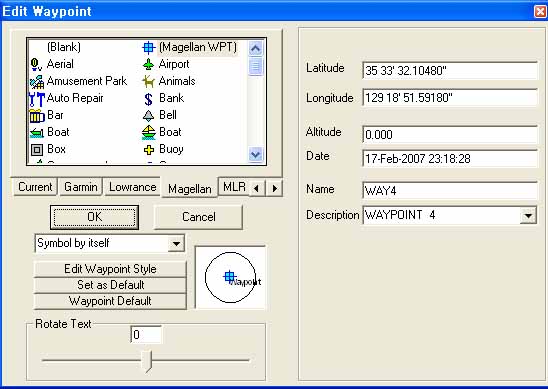The image size is (548, 389).
Task: Select the Box square symbol icon
Action: point(37,150)
